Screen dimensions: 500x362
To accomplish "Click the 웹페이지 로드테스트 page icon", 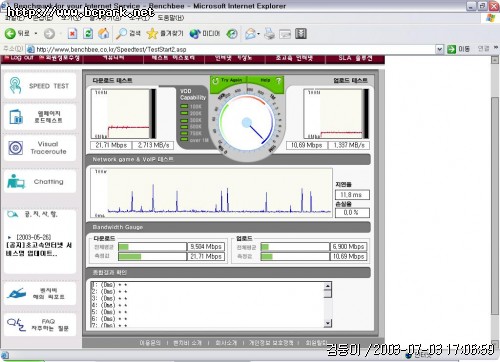I will coord(16,117).
